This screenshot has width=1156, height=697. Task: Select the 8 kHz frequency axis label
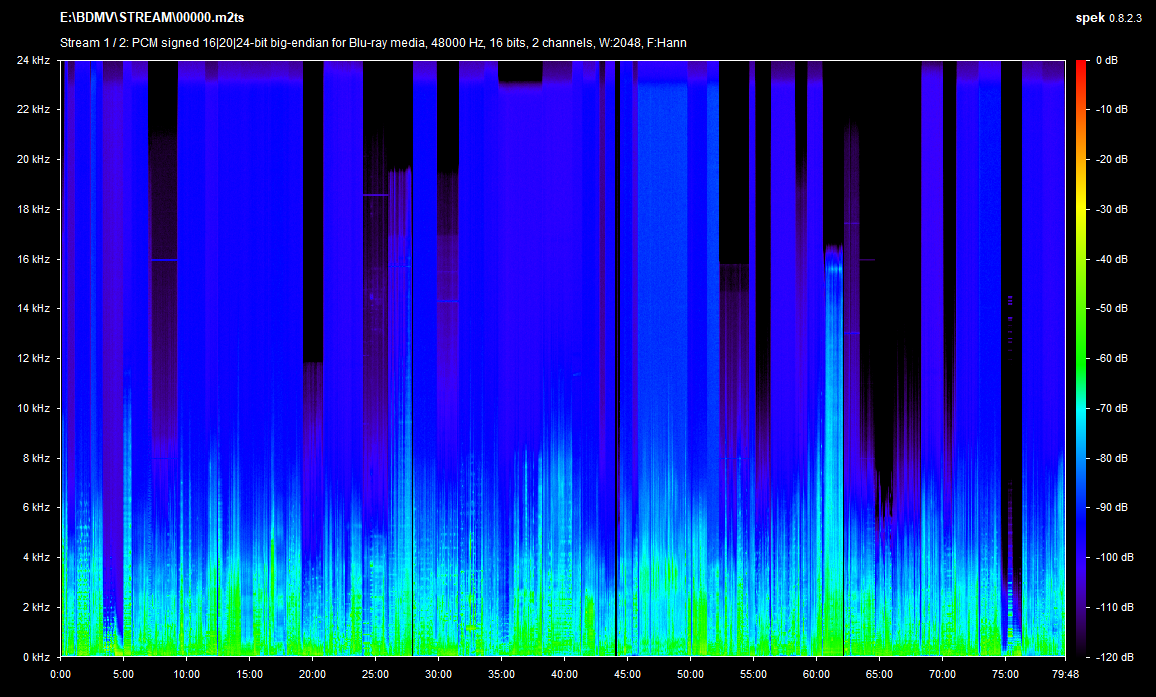pyautogui.click(x=36, y=458)
